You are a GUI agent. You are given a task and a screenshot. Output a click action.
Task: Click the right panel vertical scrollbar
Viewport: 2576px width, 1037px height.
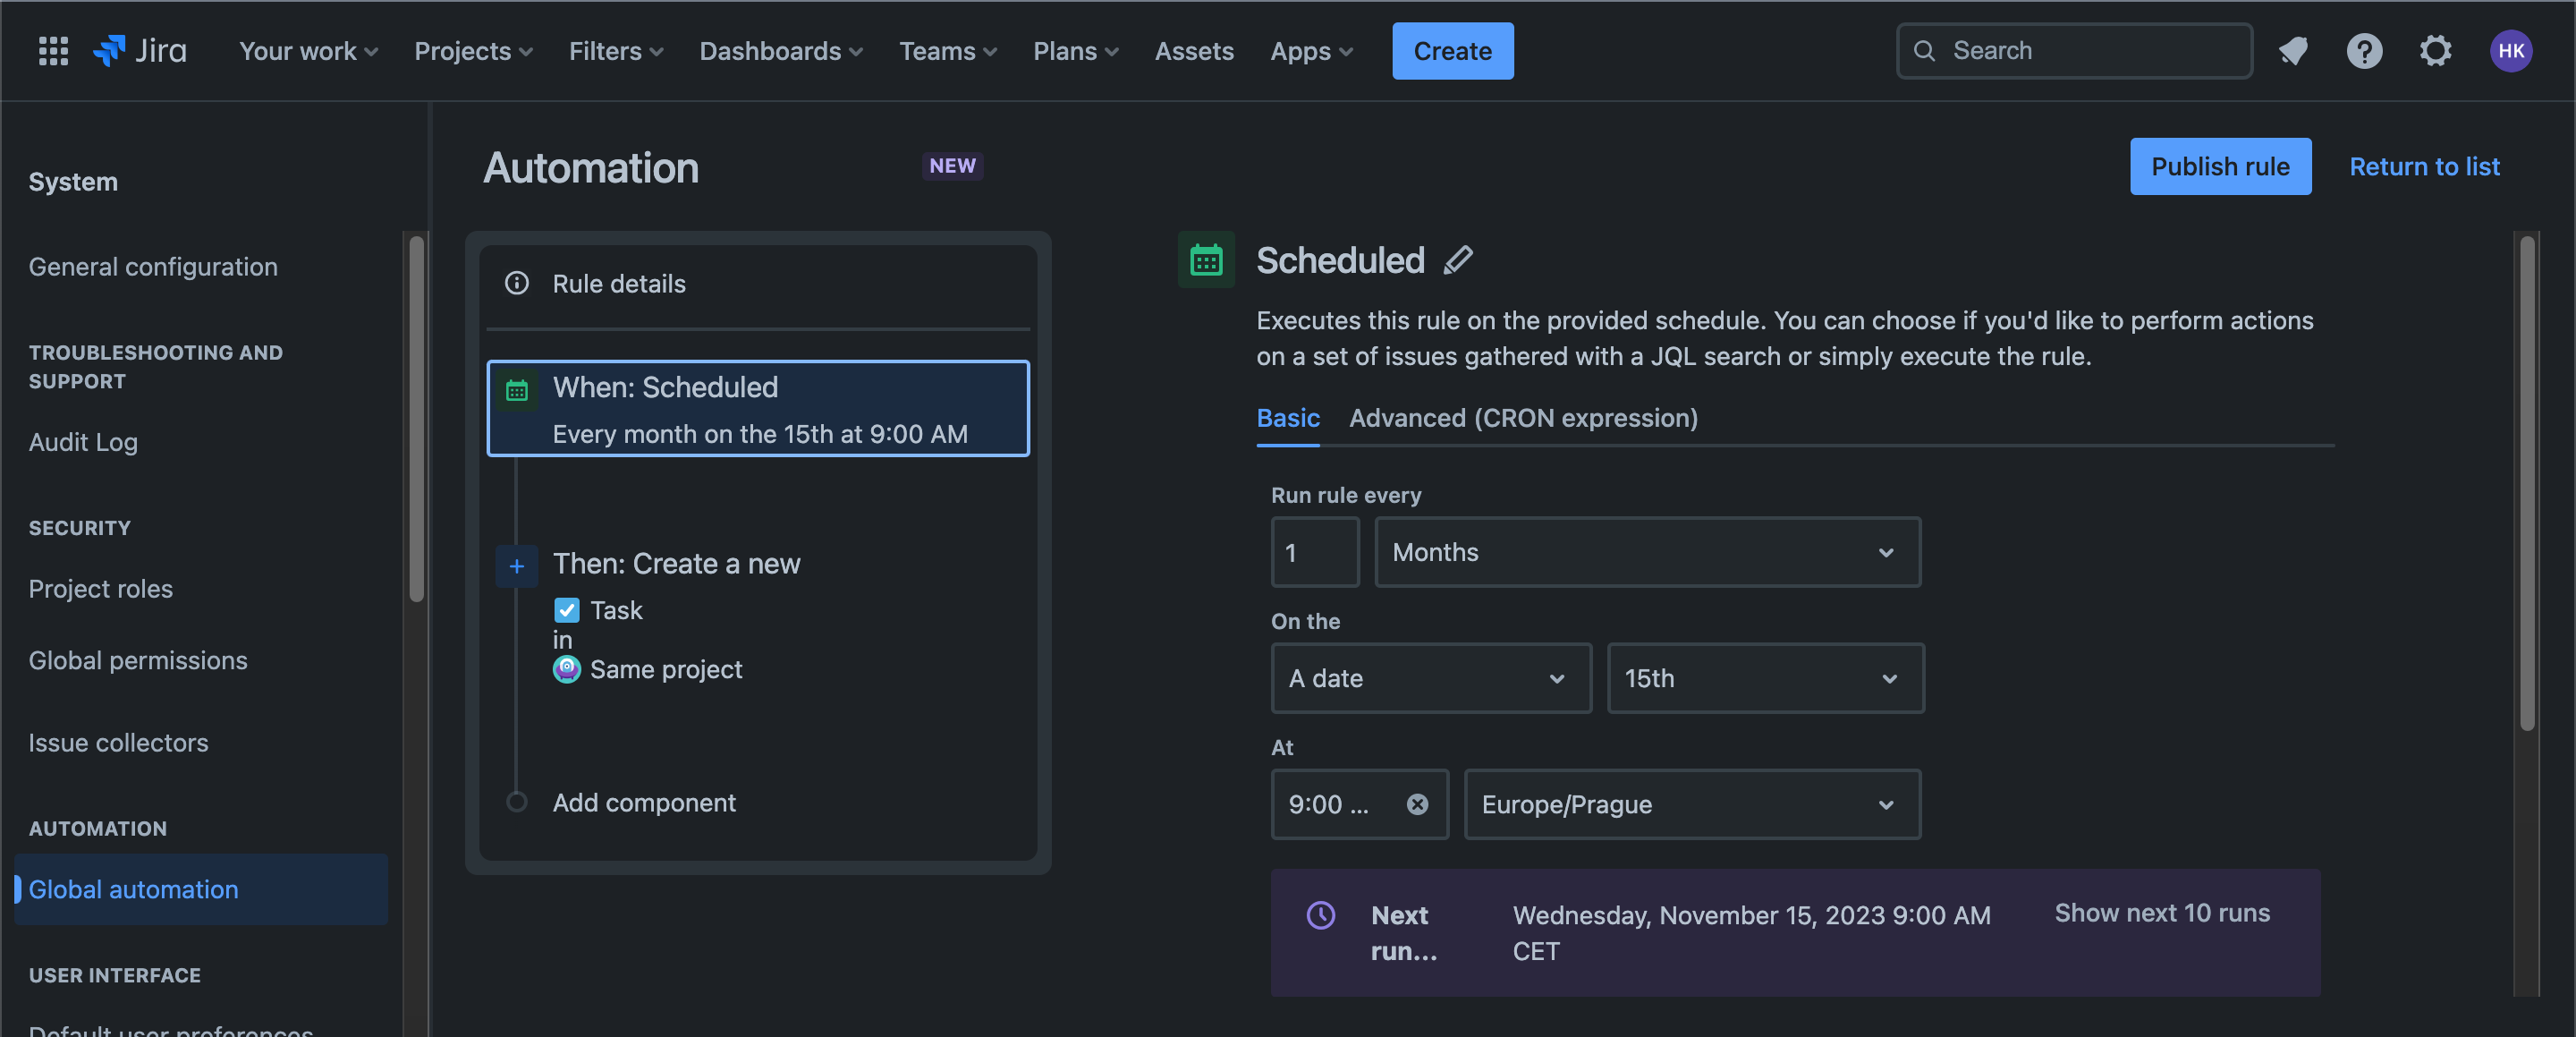pos(2527,483)
